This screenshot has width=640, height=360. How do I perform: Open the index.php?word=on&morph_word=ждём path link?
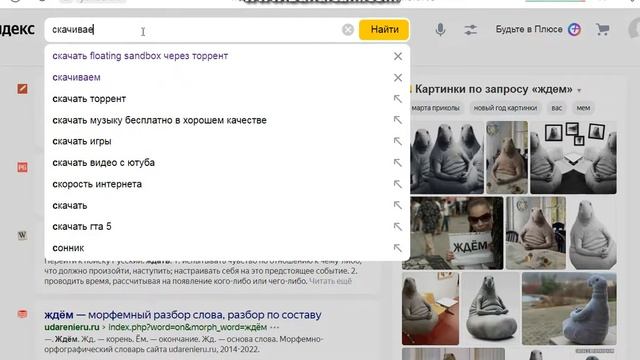(x=187, y=327)
